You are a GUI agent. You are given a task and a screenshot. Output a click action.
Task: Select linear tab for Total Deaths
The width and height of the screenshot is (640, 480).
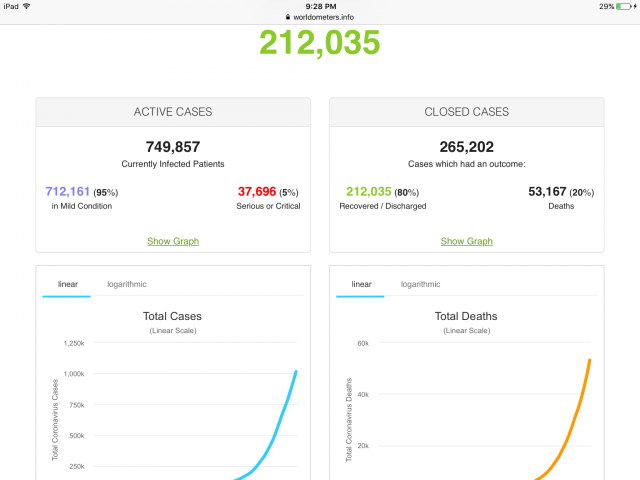point(361,284)
